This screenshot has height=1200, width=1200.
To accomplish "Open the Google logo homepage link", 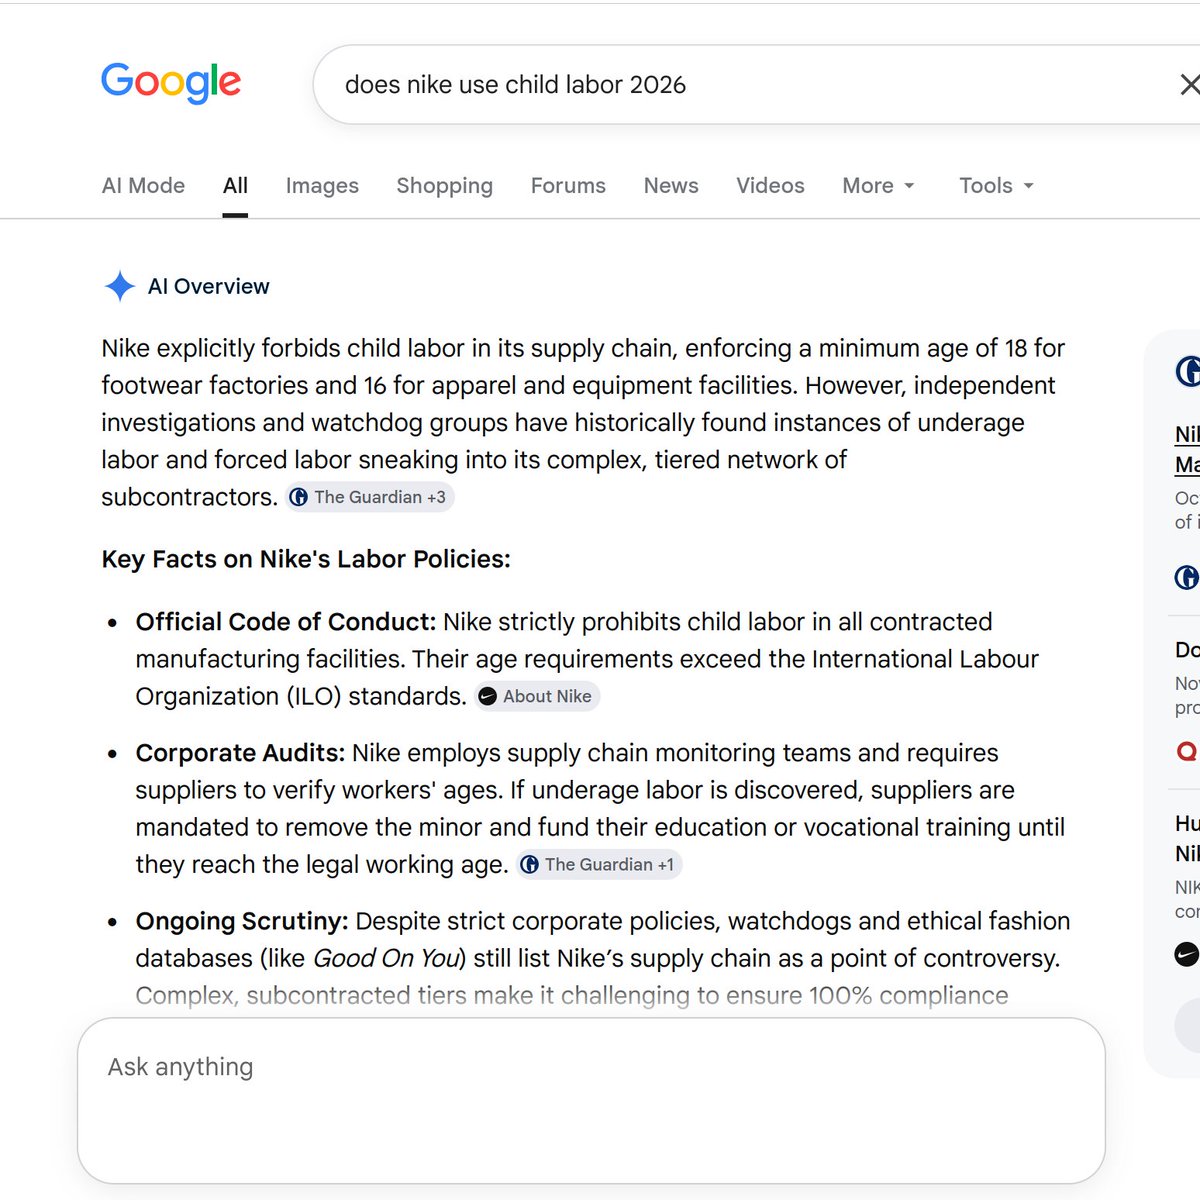I will click(x=171, y=82).
